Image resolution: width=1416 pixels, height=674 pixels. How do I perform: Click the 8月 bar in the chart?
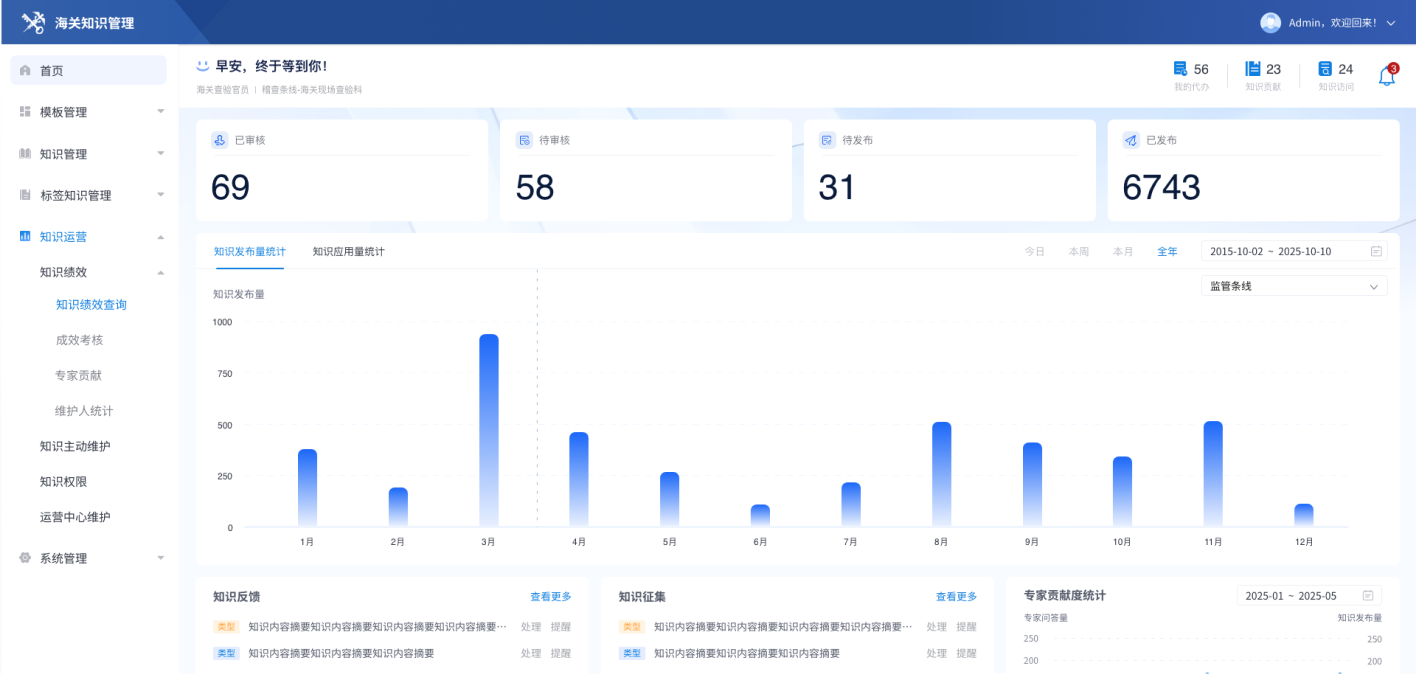[941, 474]
